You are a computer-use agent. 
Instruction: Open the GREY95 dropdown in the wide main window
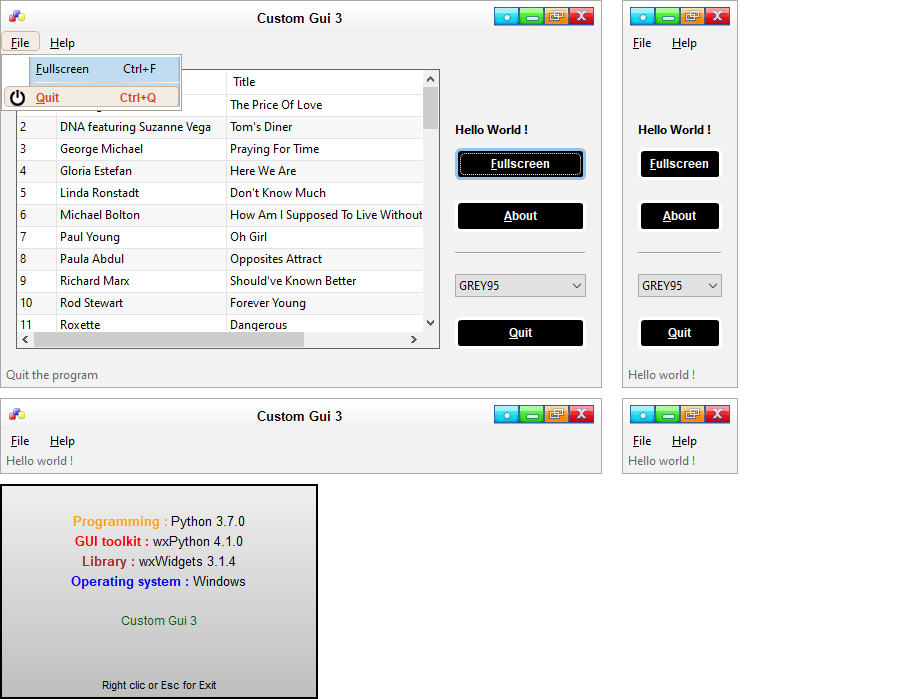coord(520,286)
